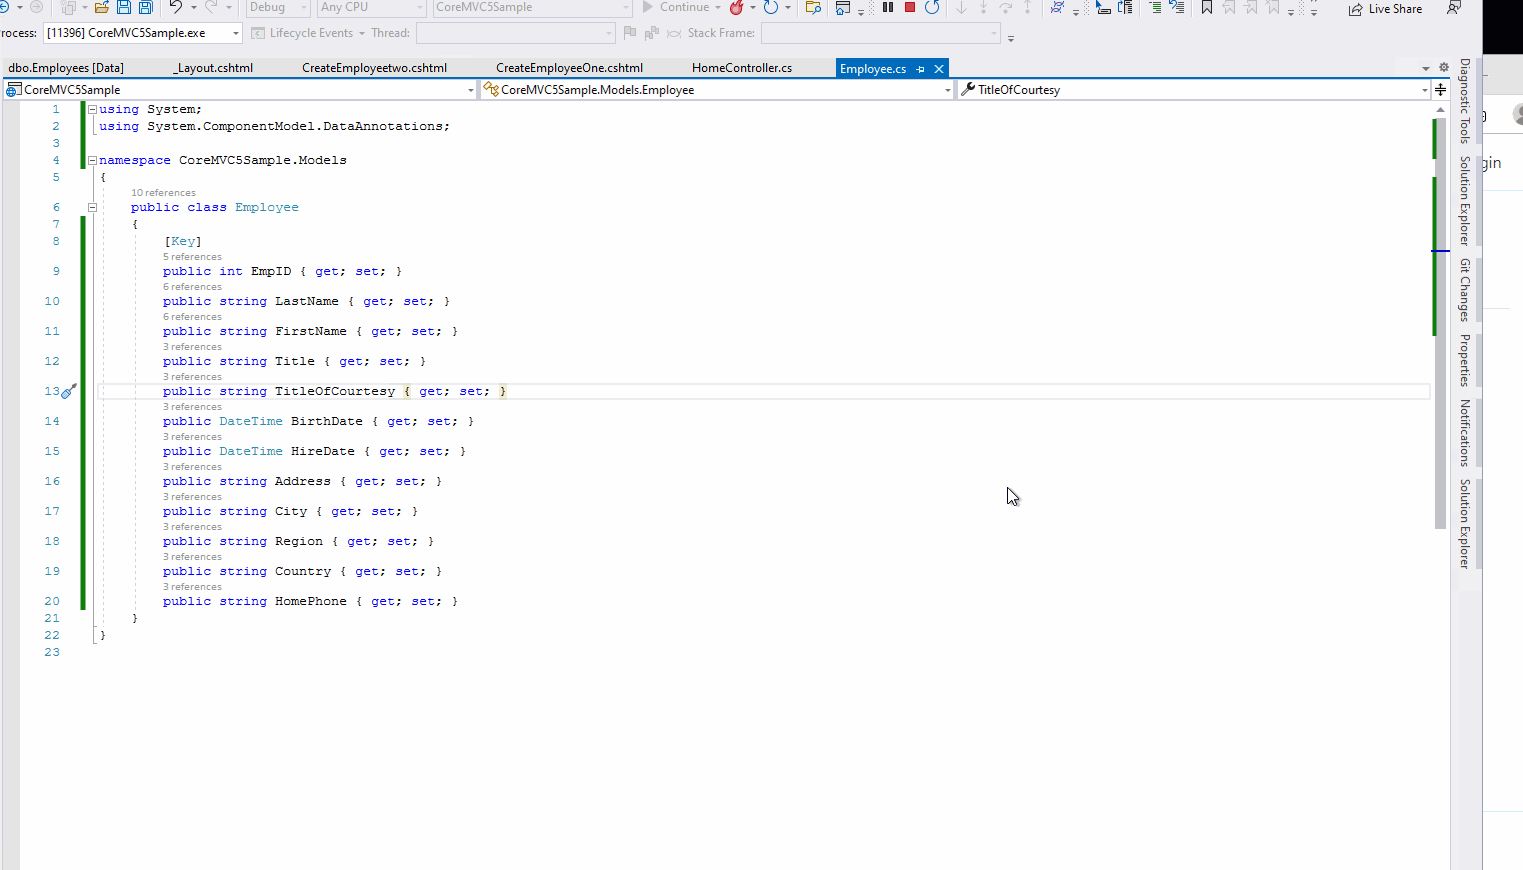Image resolution: width=1523 pixels, height=870 pixels.
Task: Close the Employee.cs tab
Action: click(938, 69)
